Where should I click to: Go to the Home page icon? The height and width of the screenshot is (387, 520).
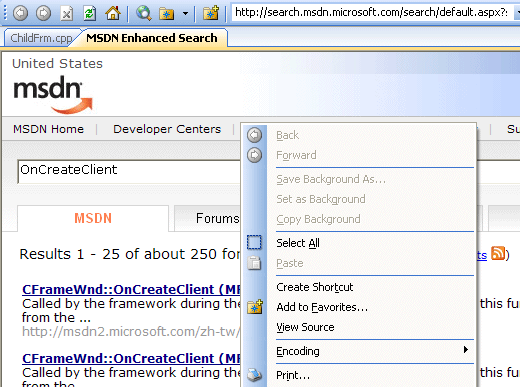point(113,13)
